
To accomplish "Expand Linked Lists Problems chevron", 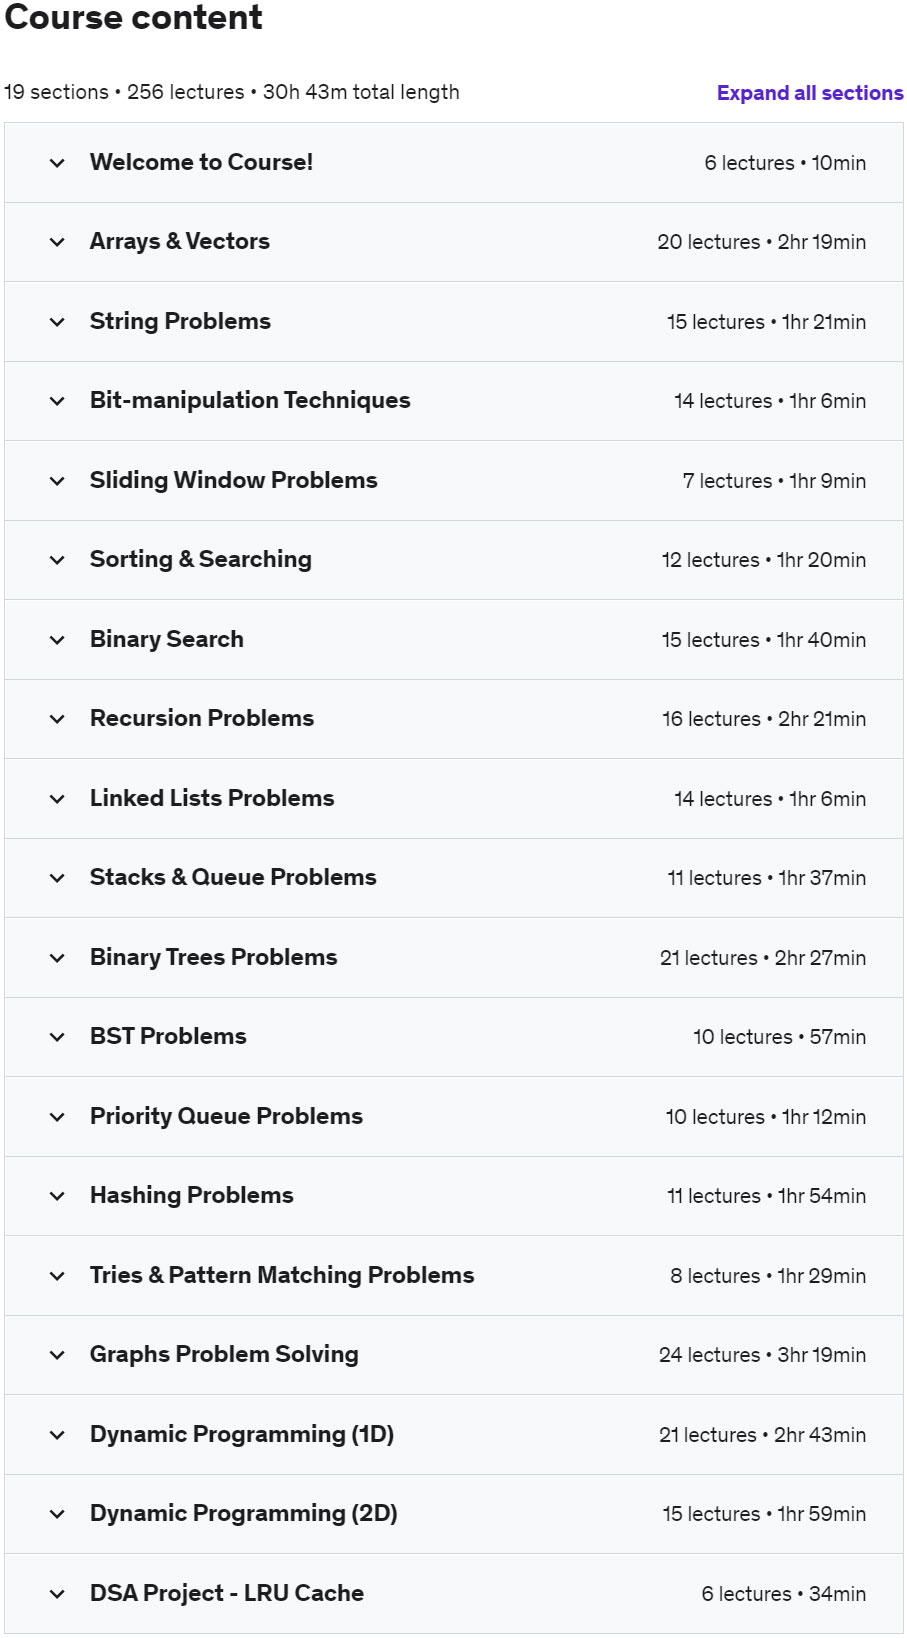I will coord(58,799).
